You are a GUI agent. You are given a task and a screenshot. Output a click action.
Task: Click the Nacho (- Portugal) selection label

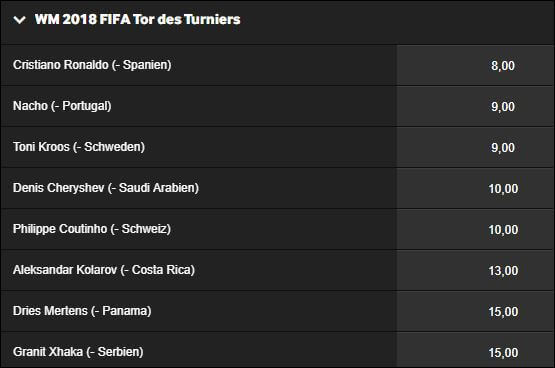click(62, 106)
